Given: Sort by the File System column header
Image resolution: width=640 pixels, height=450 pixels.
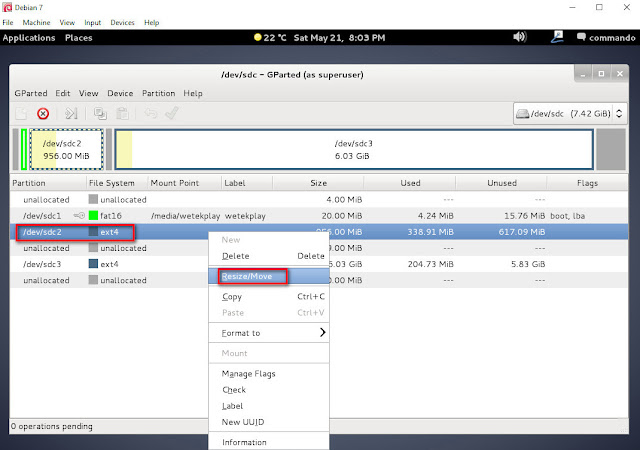Looking at the screenshot, I should [x=117, y=183].
